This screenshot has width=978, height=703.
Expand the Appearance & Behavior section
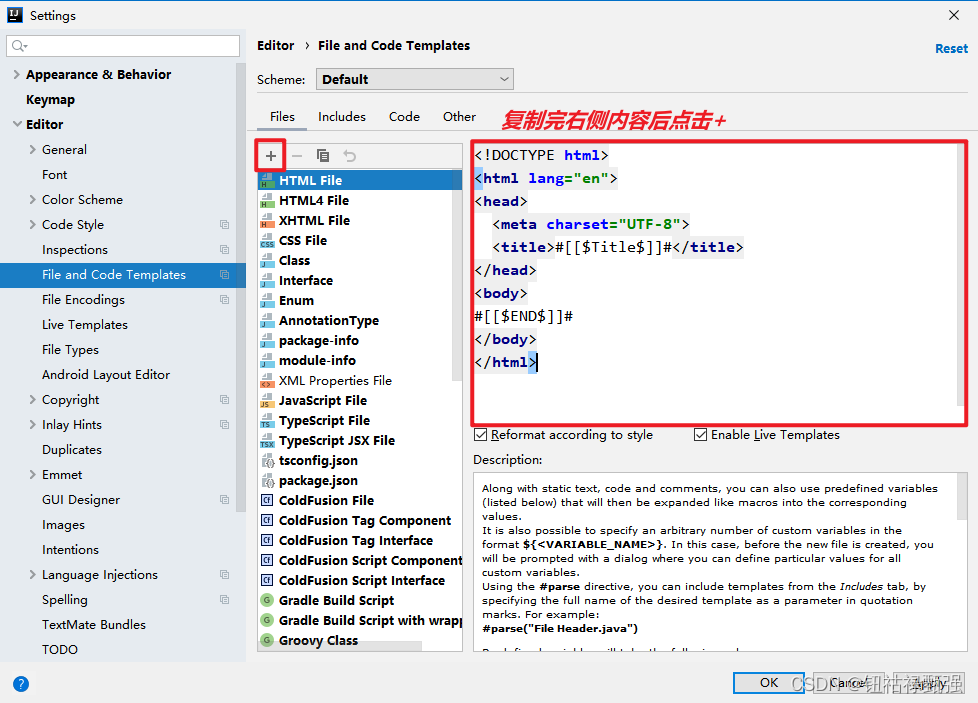tap(16, 74)
